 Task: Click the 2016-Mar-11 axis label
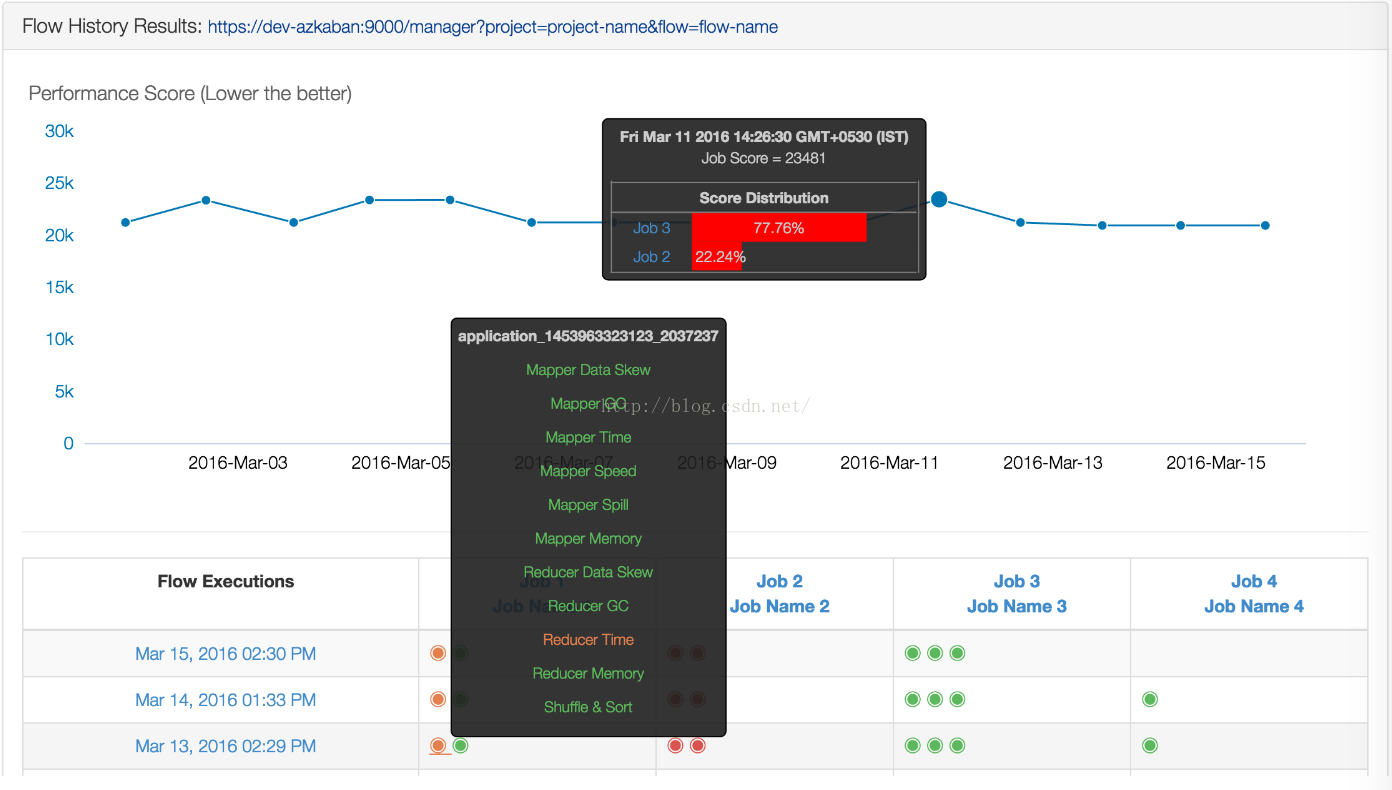point(890,463)
